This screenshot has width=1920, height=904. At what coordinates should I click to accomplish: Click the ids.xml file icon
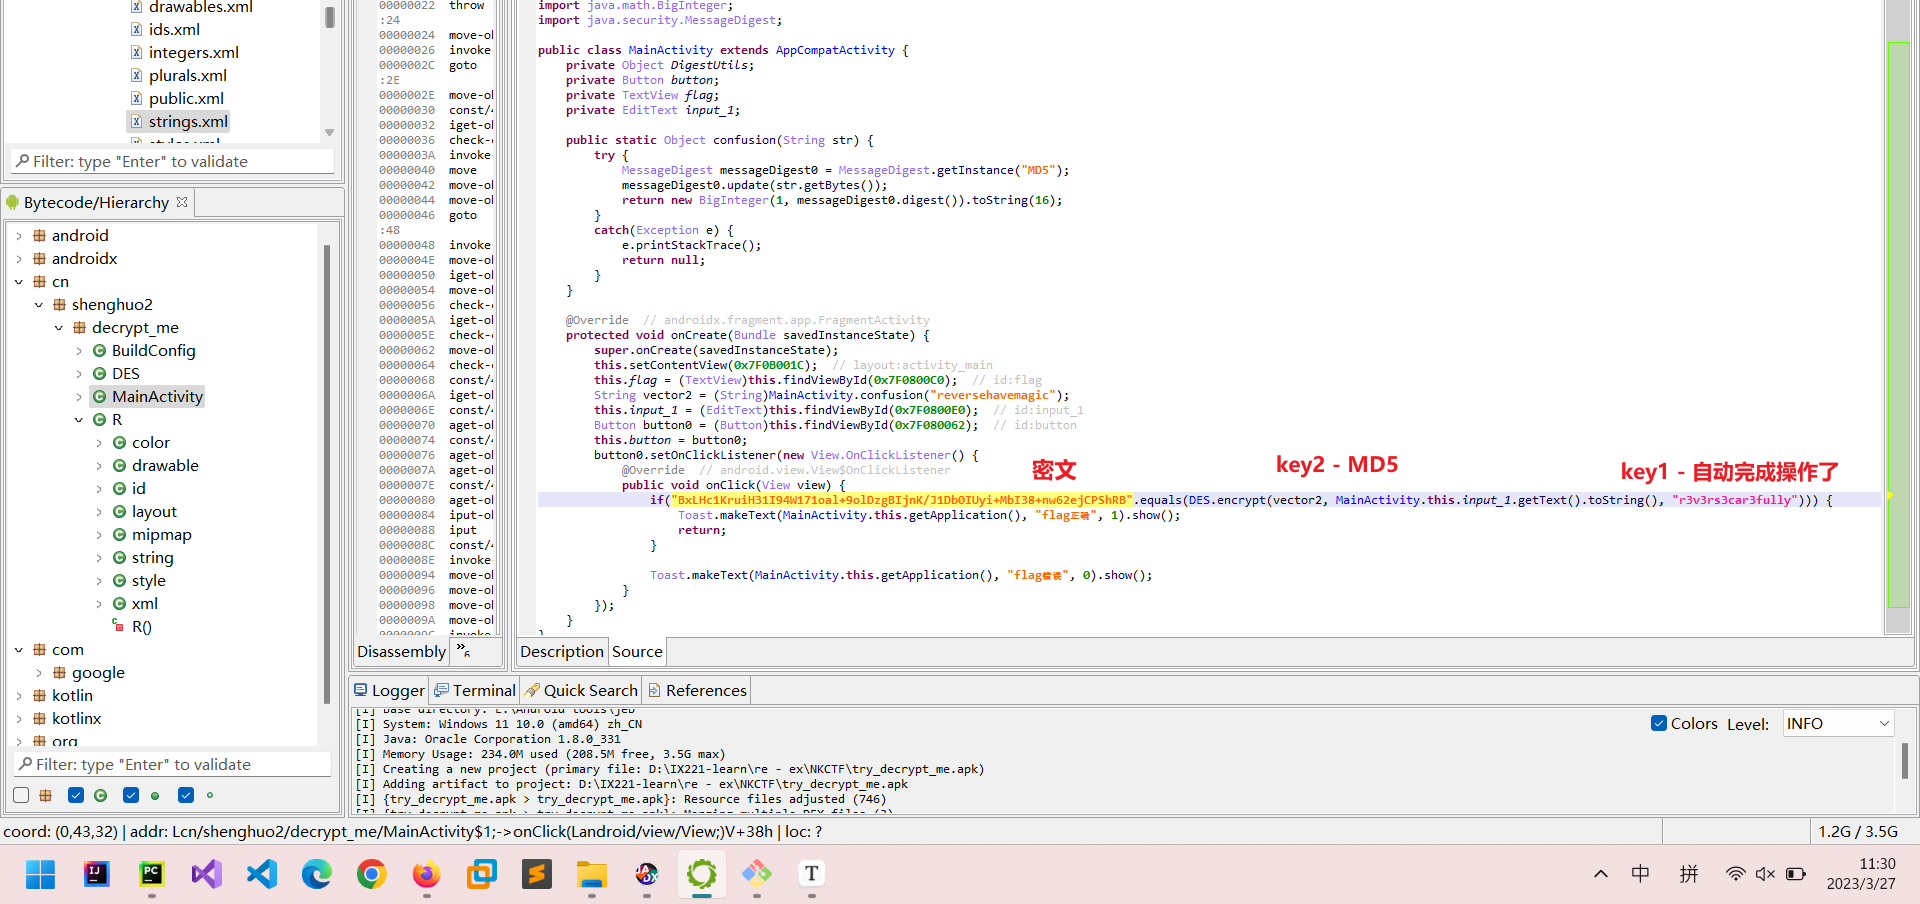tap(137, 29)
